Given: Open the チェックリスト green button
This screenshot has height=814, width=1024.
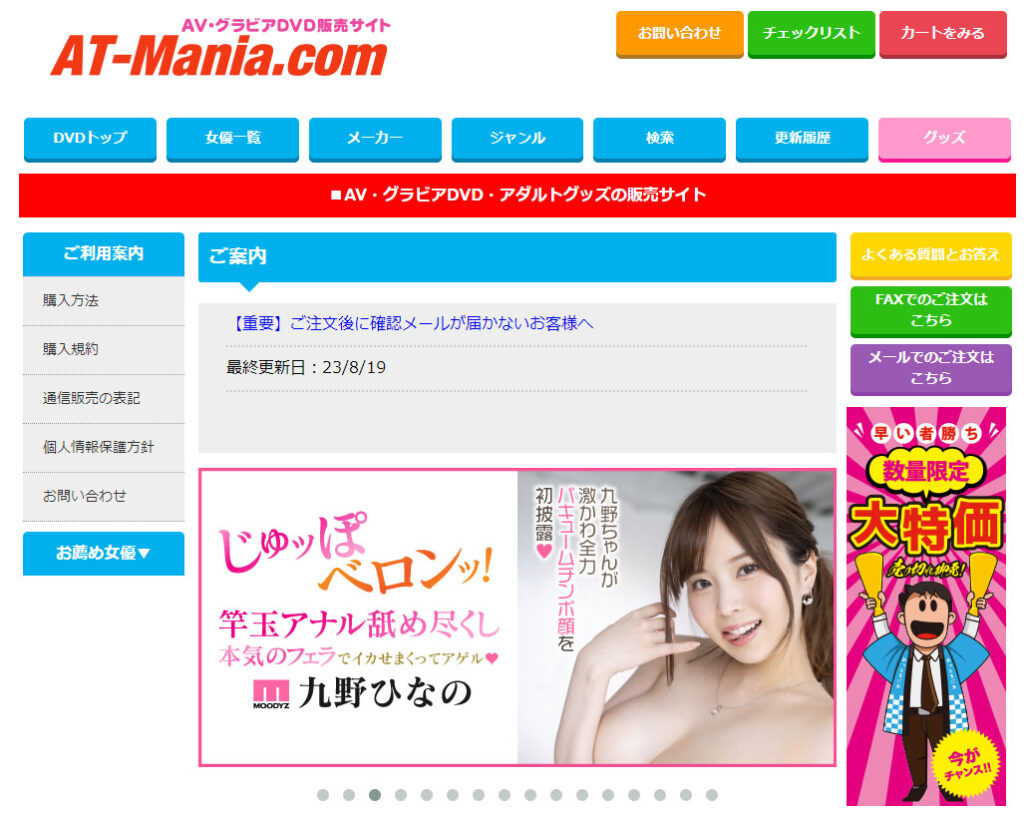Looking at the screenshot, I should (x=811, y=34).
